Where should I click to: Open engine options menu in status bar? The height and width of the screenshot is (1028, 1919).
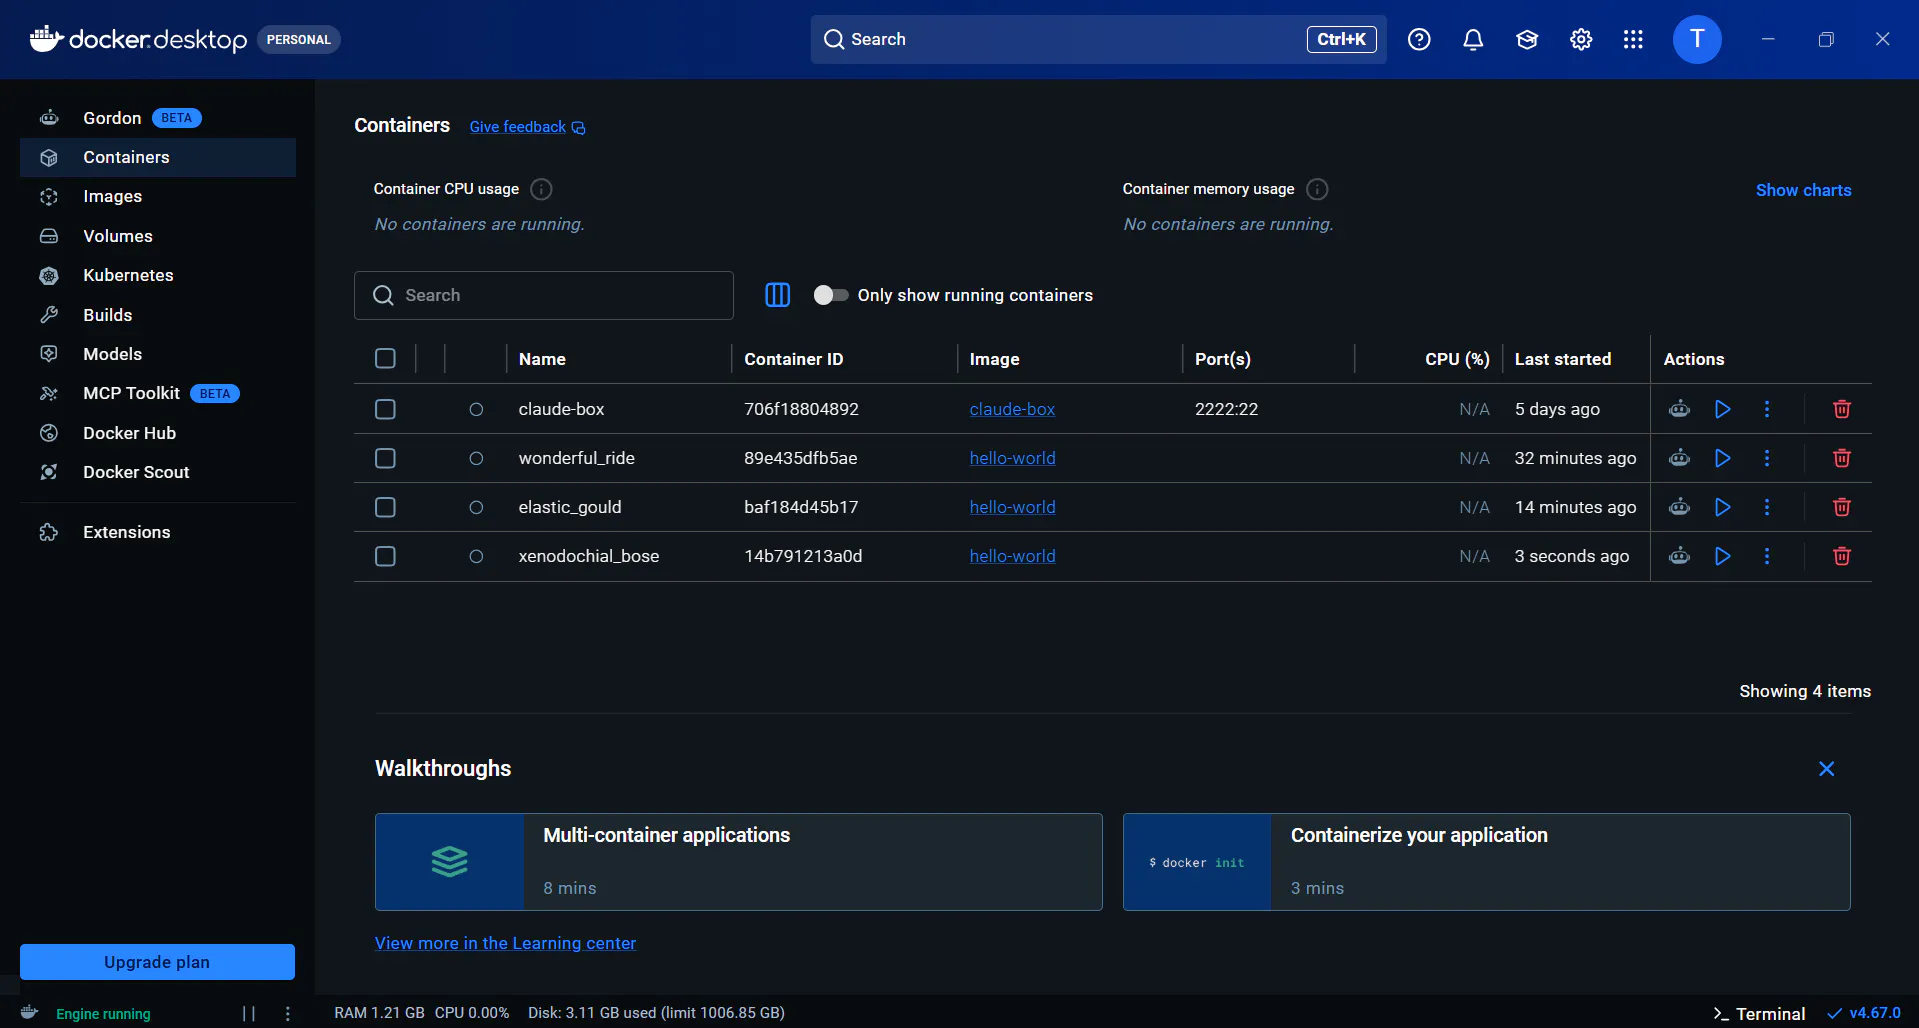[x=288, y=1013]
